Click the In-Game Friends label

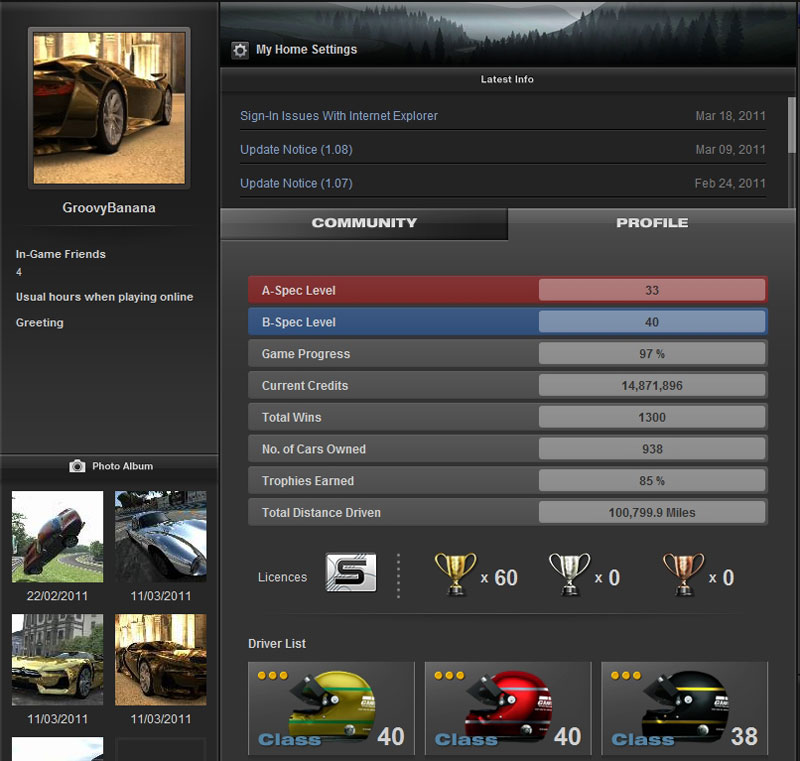pos(61,254)
